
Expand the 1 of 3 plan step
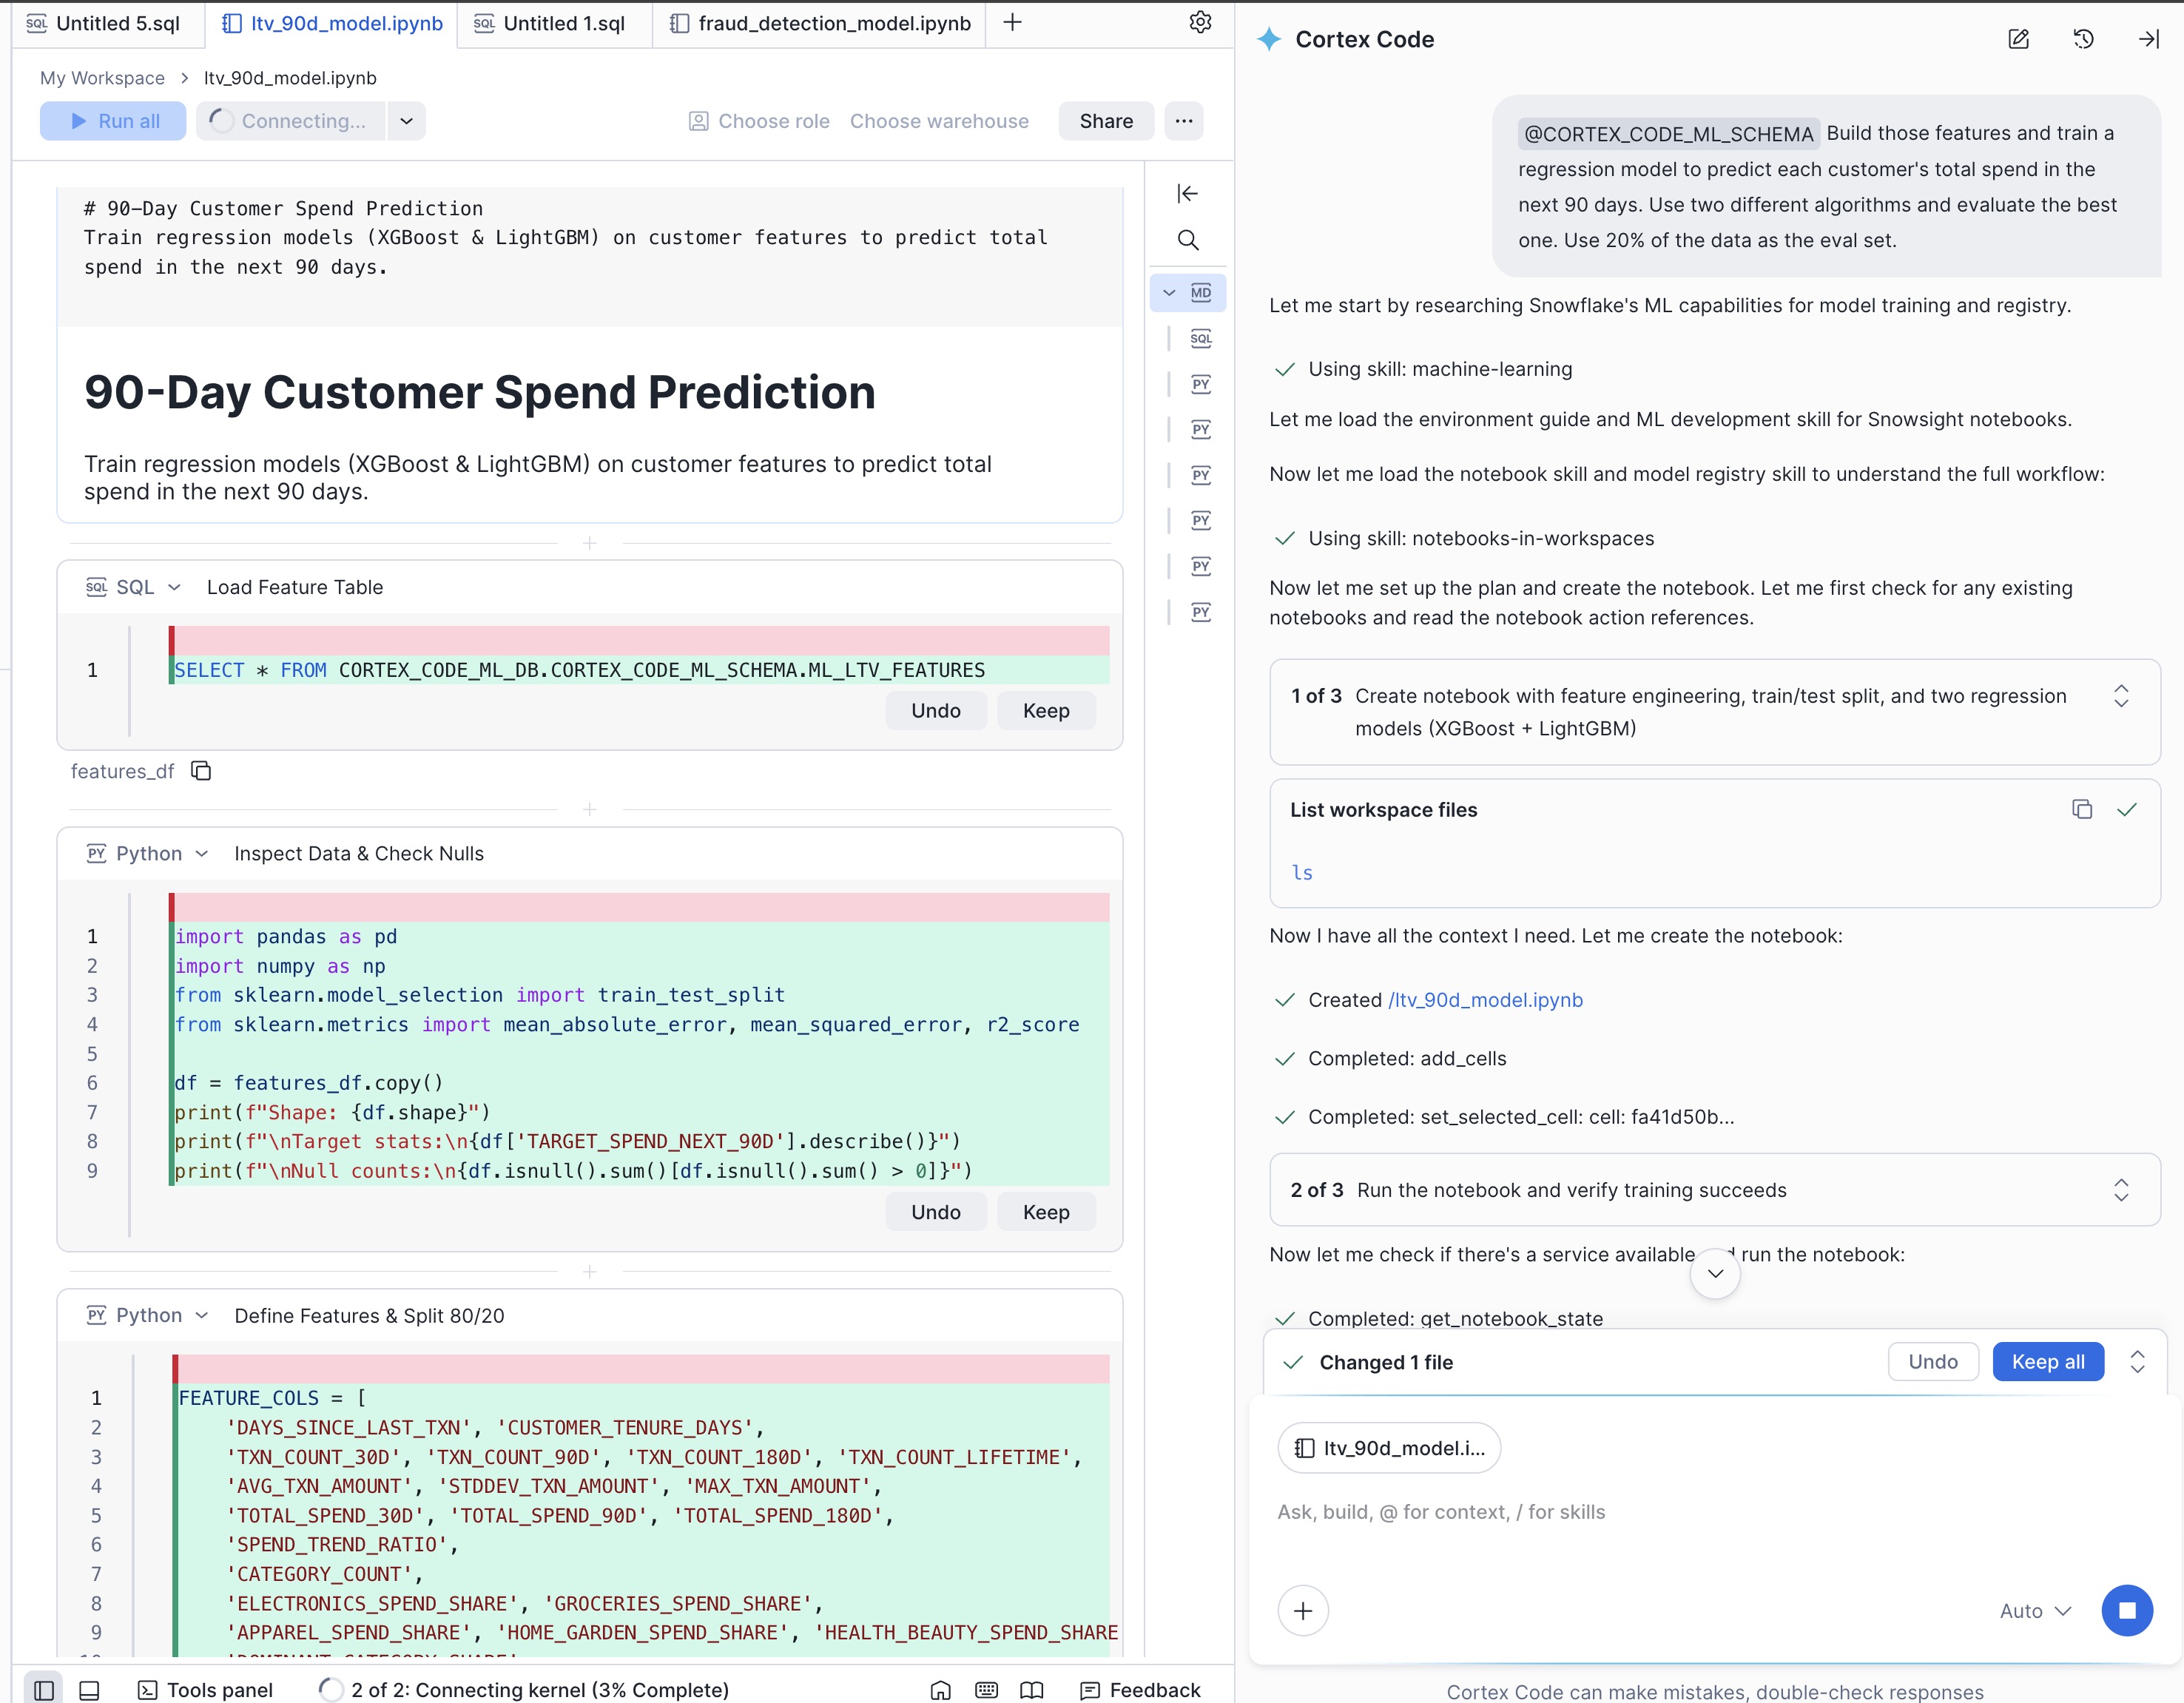[2120, 696]
